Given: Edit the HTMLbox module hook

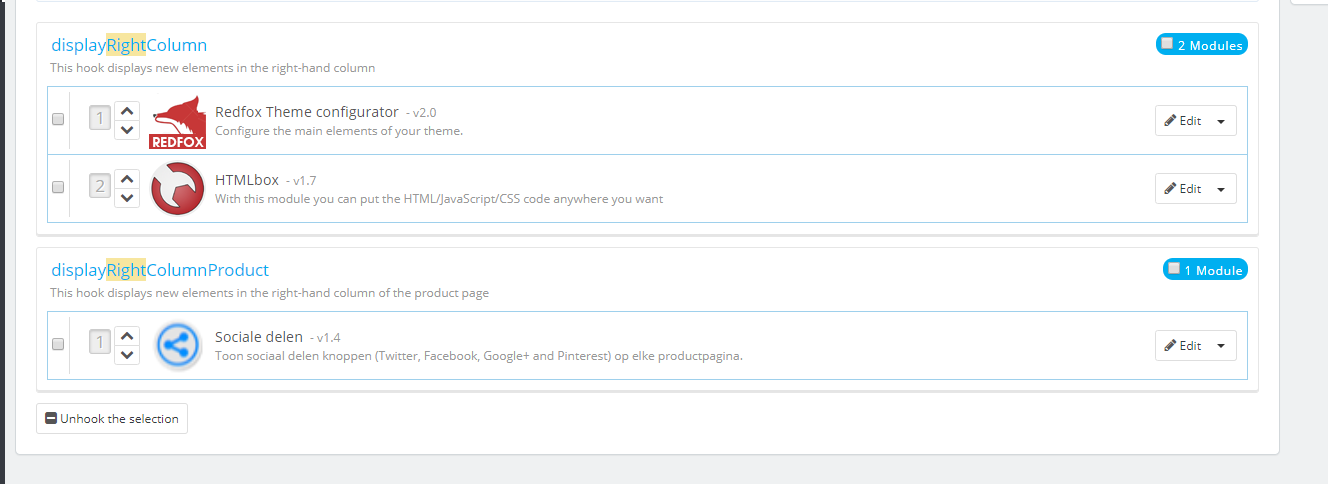Looking at the screenshot, I should (1182, 189).
